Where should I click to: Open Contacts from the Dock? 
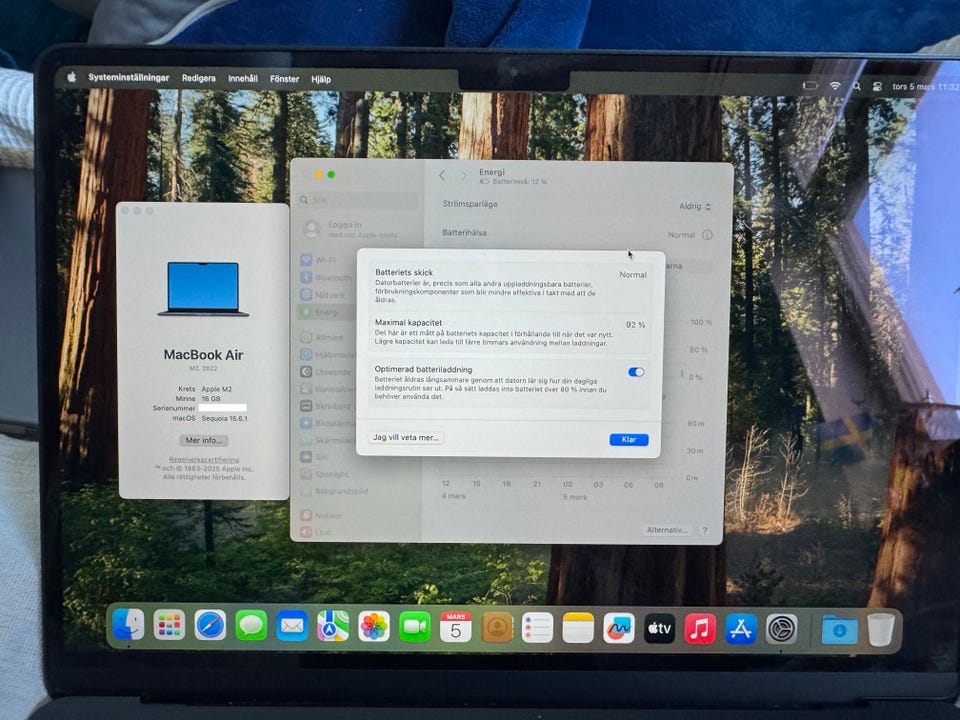coord(497,628)
